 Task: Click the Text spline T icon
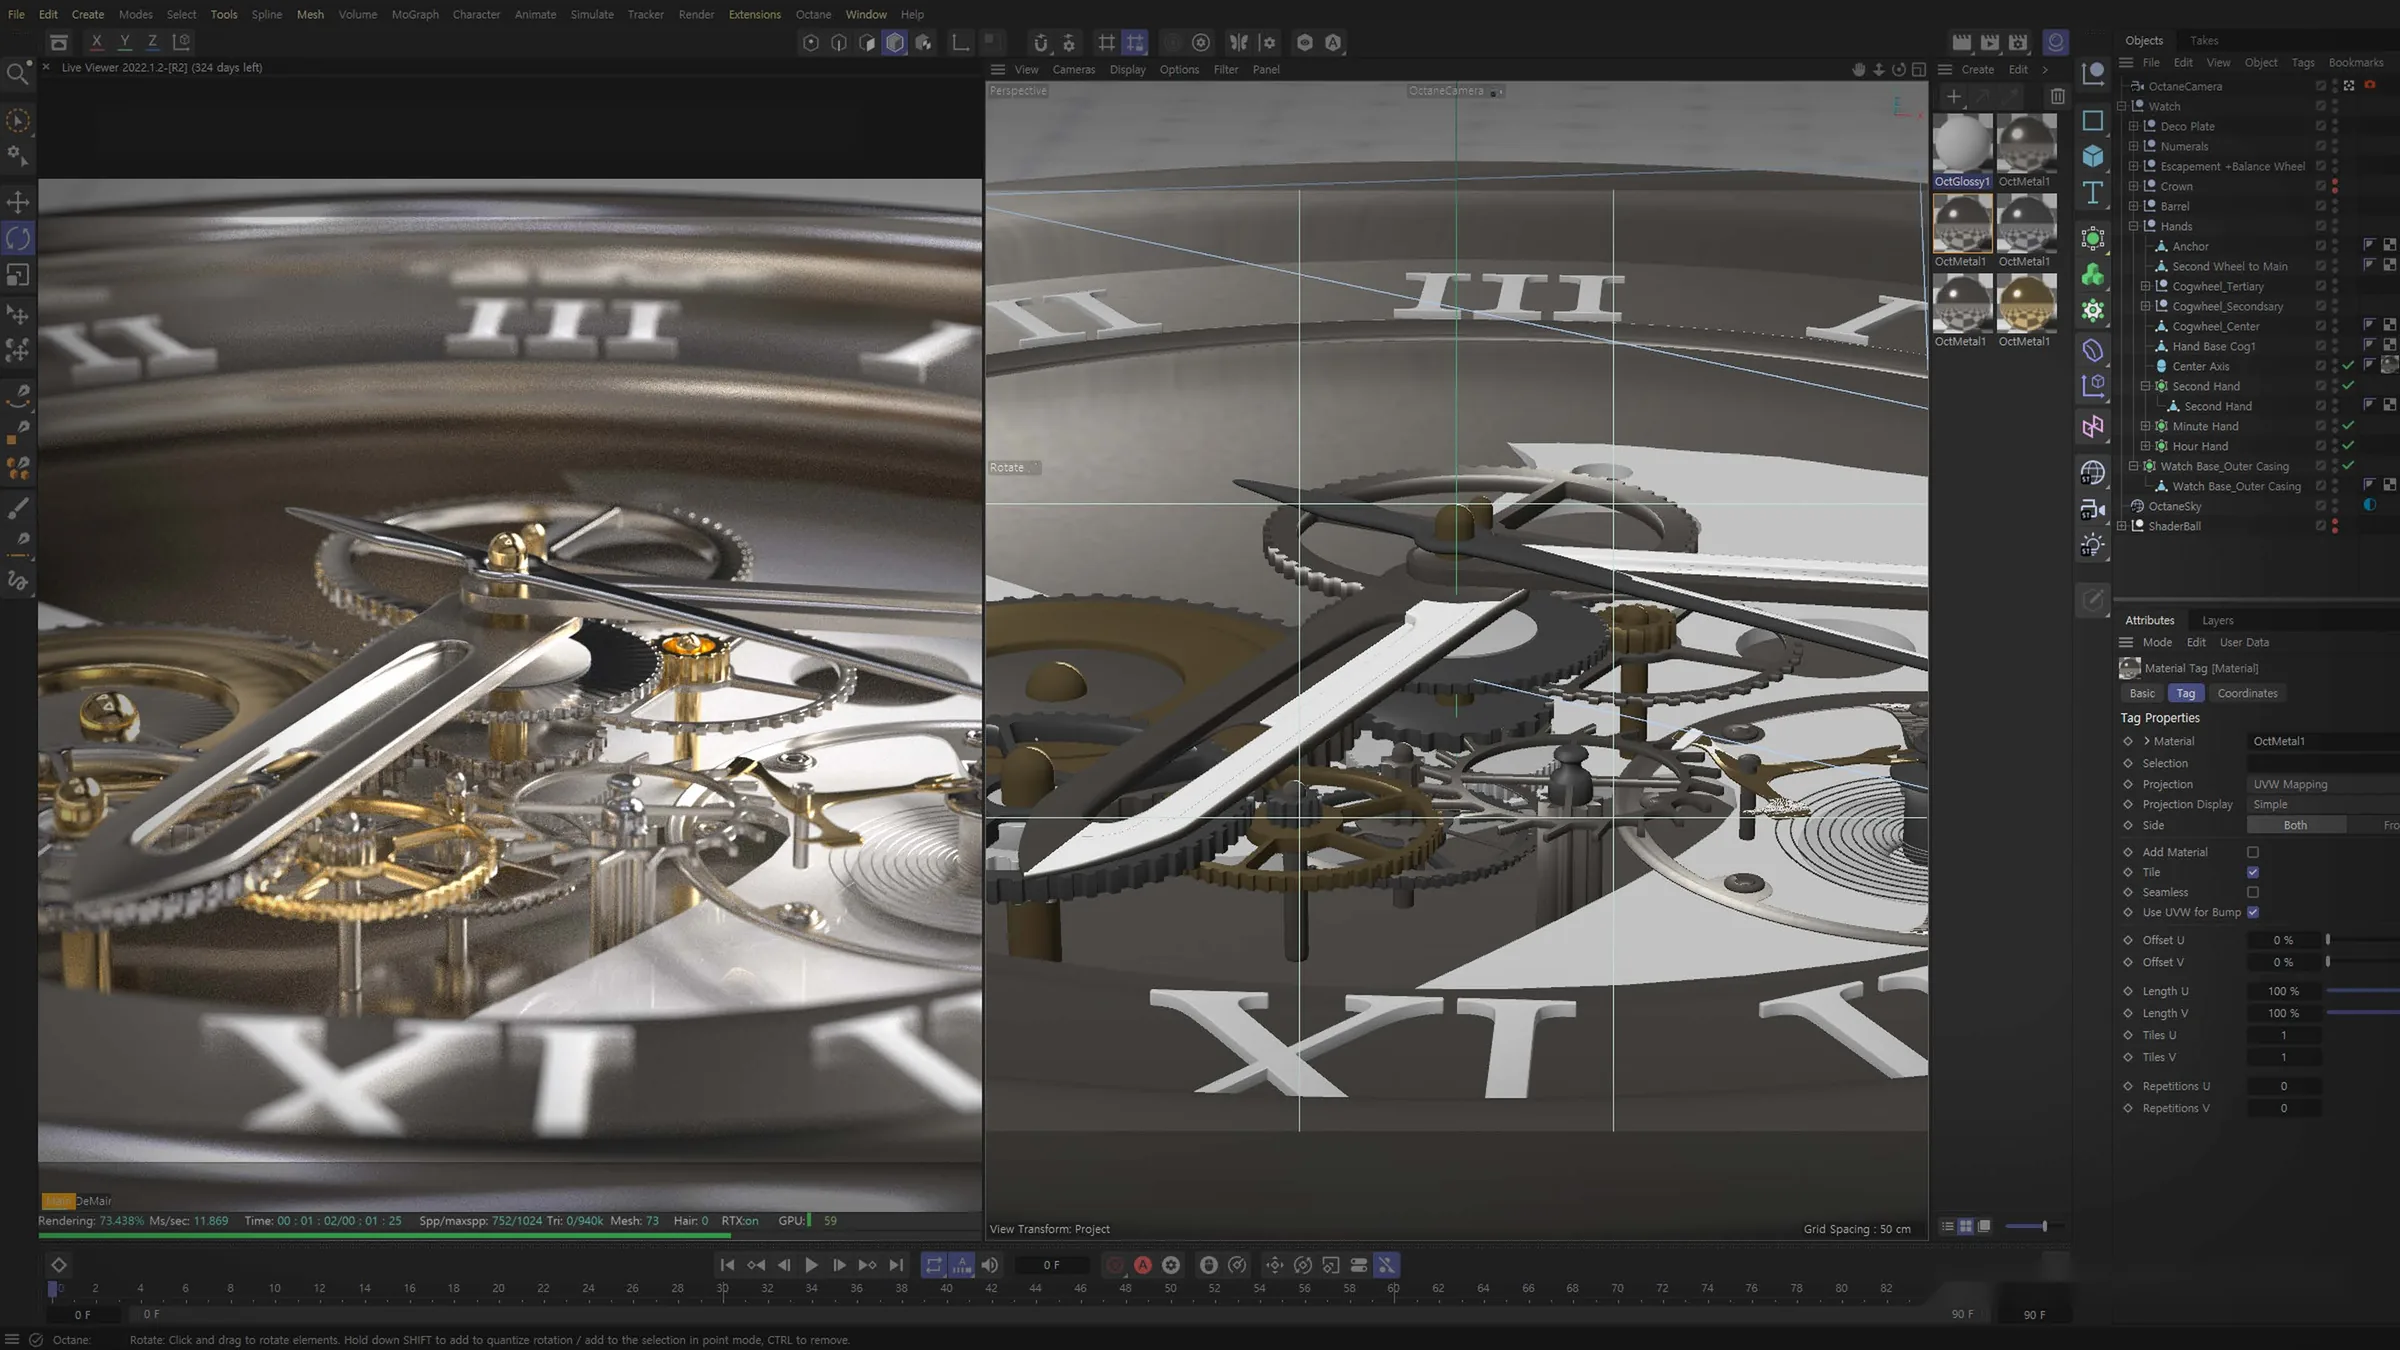[2093, 192]
